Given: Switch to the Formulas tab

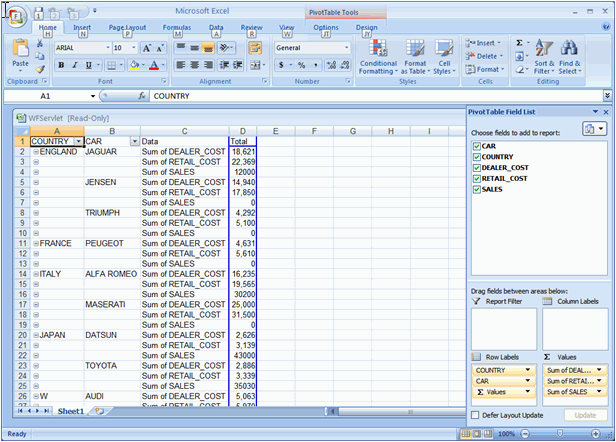Looking at the screenshot, I should click(x=177, y=28).
